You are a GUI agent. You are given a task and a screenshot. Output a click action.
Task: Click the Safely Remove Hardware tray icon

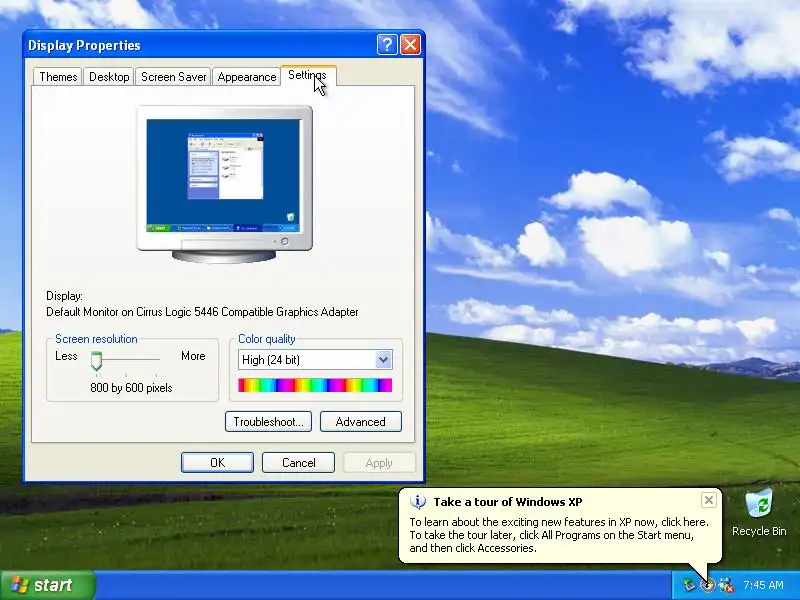pyautogui.click(x=689, y=585)
